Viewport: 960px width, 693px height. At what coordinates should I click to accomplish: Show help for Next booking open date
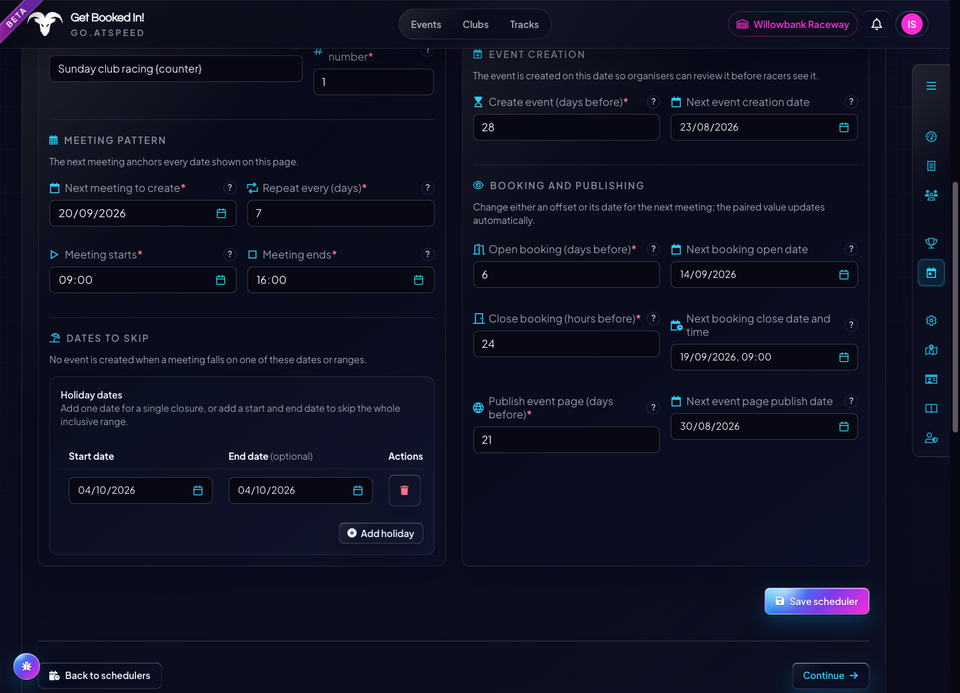851,249
